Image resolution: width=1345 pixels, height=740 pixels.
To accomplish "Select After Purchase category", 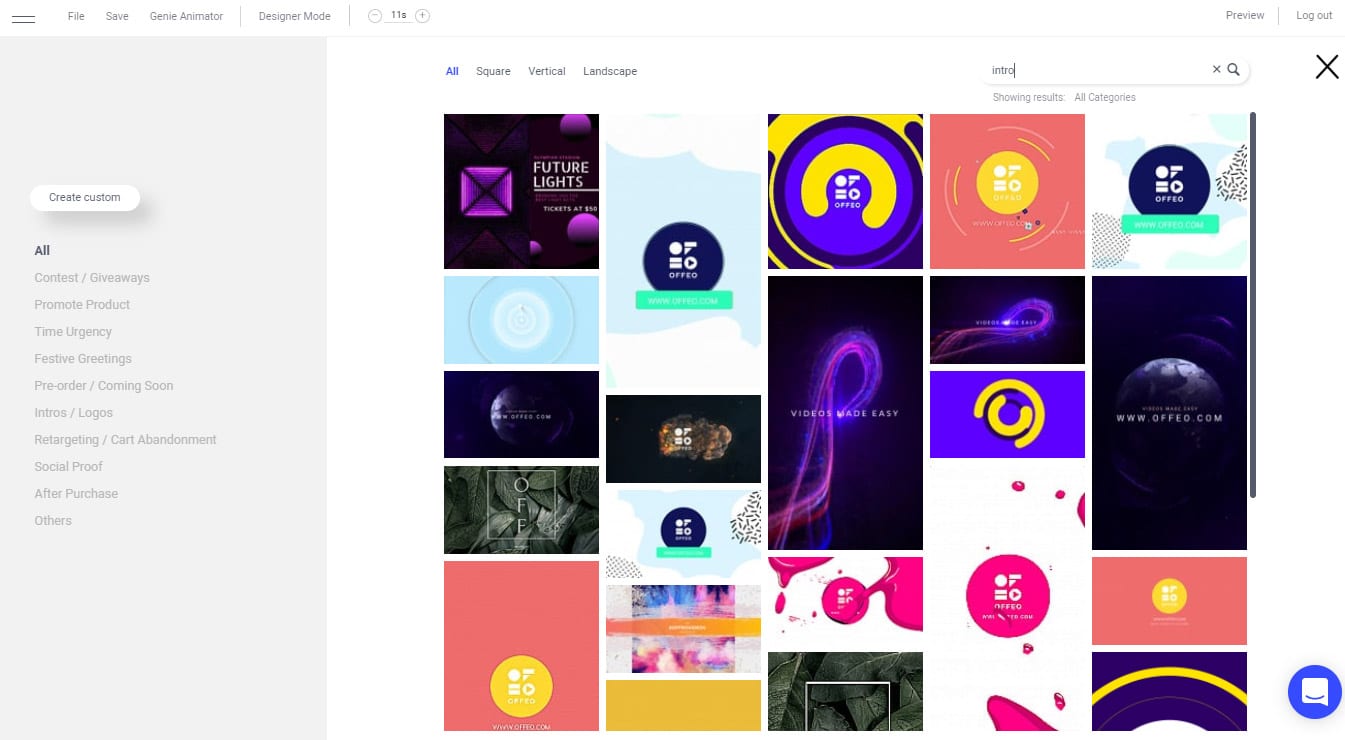I will tap(76, 493).
